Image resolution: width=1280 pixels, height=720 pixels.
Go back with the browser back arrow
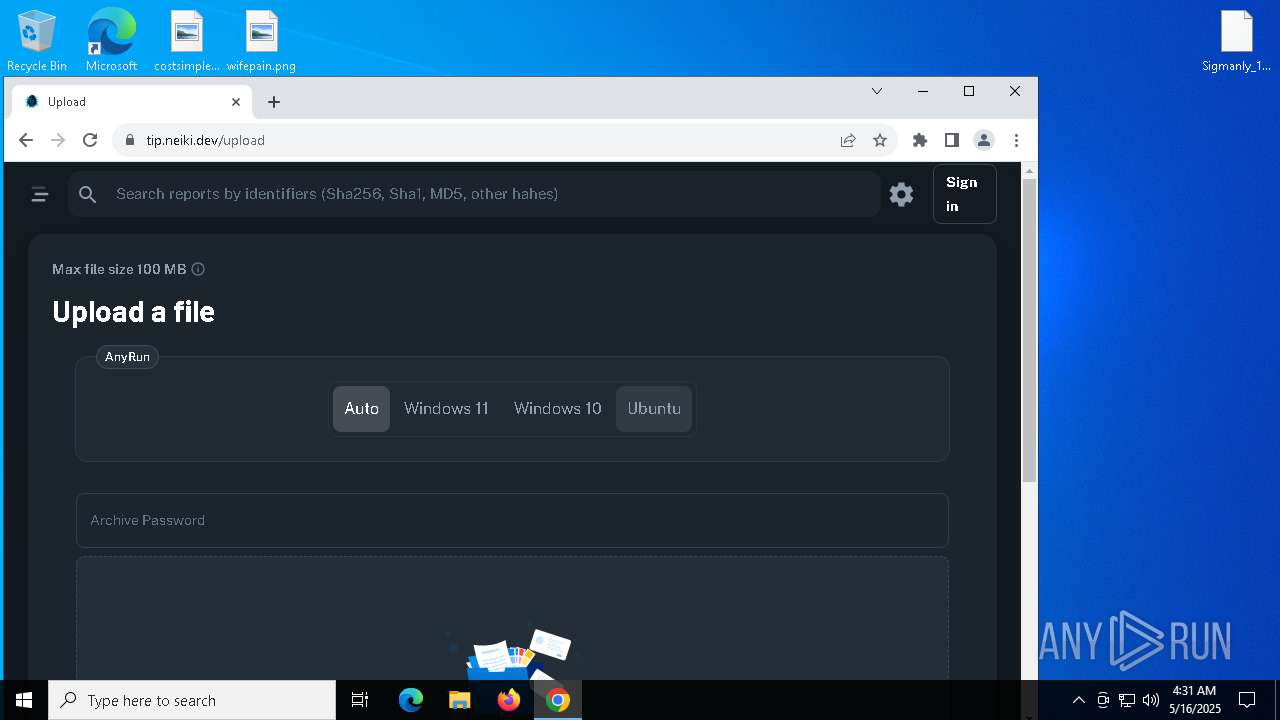pyautogui.click(x=26, y=140)
